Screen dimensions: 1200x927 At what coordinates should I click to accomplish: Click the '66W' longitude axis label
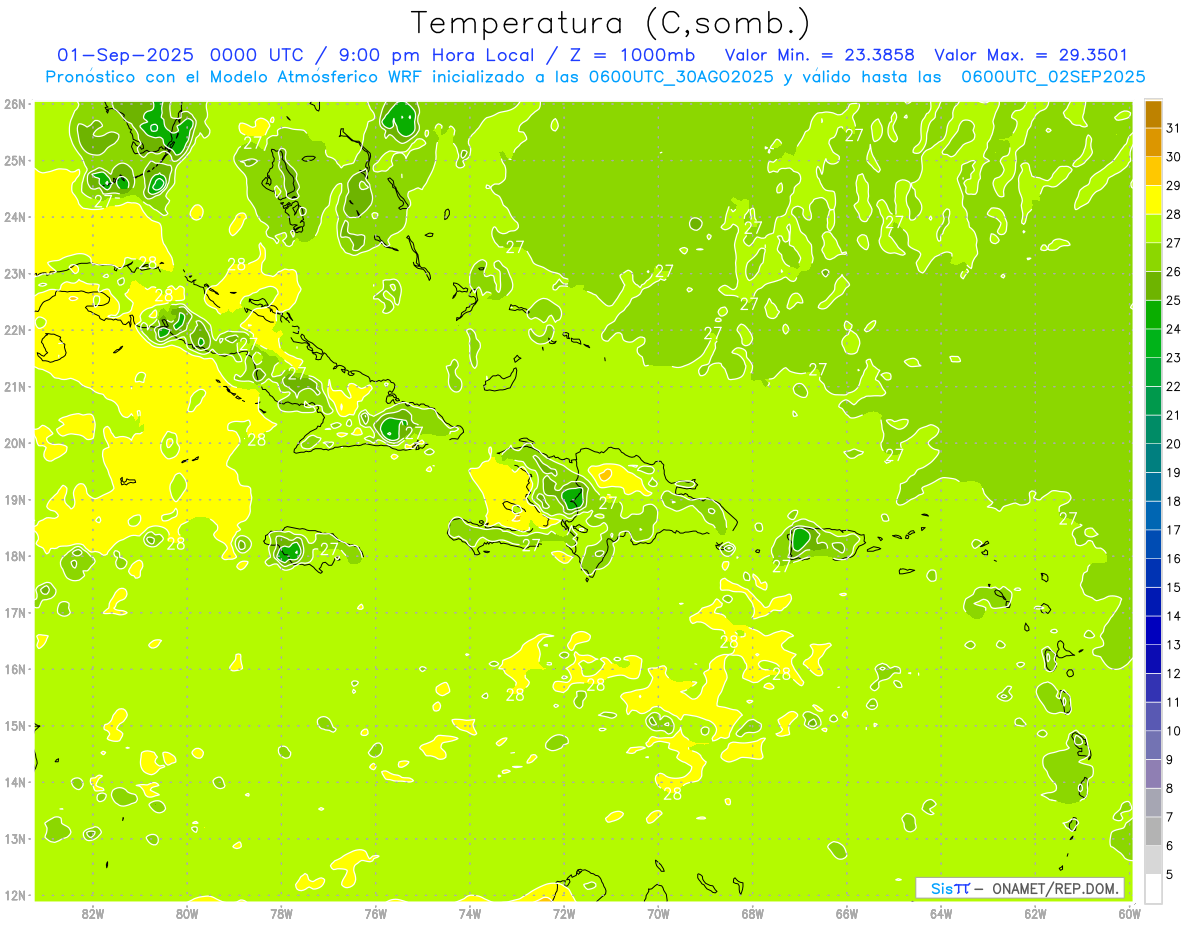(847, 913)
